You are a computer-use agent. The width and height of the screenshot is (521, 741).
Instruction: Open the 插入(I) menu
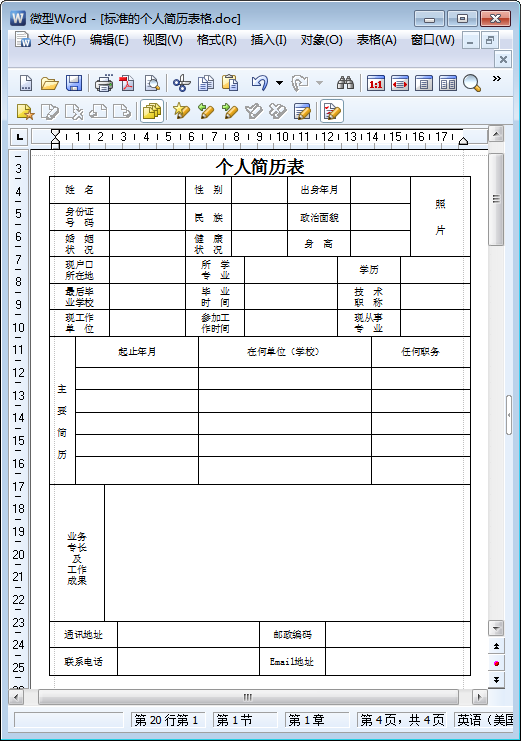[269, 40]
